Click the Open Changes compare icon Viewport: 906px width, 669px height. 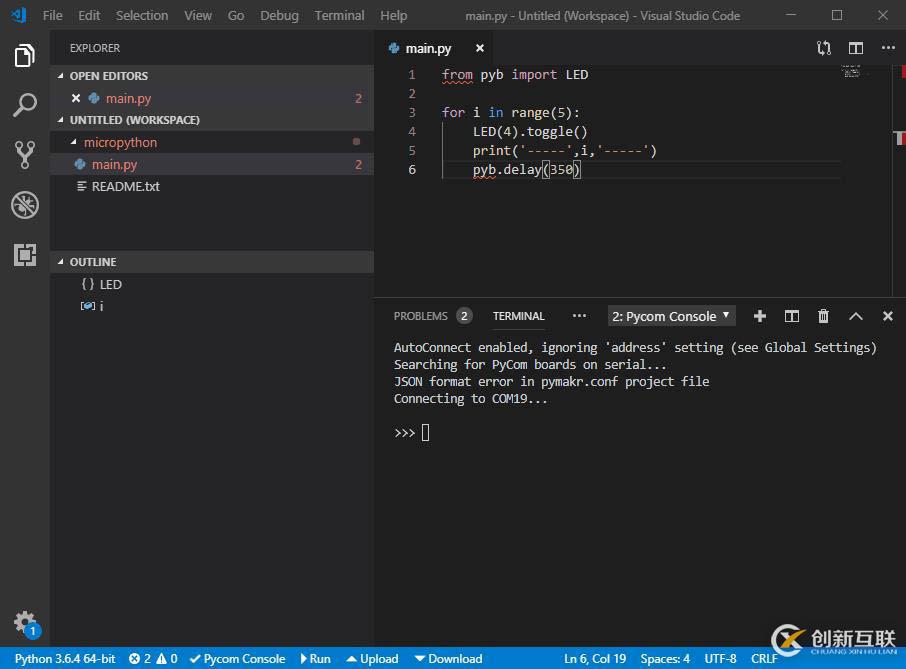click(x=824, y=48)
